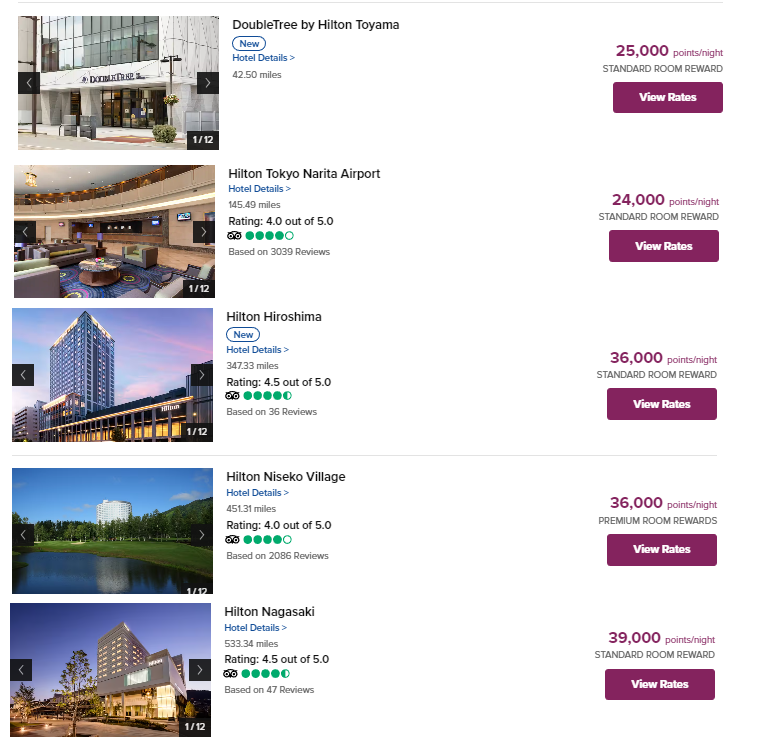This screenshot has width=761, height=749.
Task: Go to previous Hilton Nagasaki photo
Action: (21, 670)
